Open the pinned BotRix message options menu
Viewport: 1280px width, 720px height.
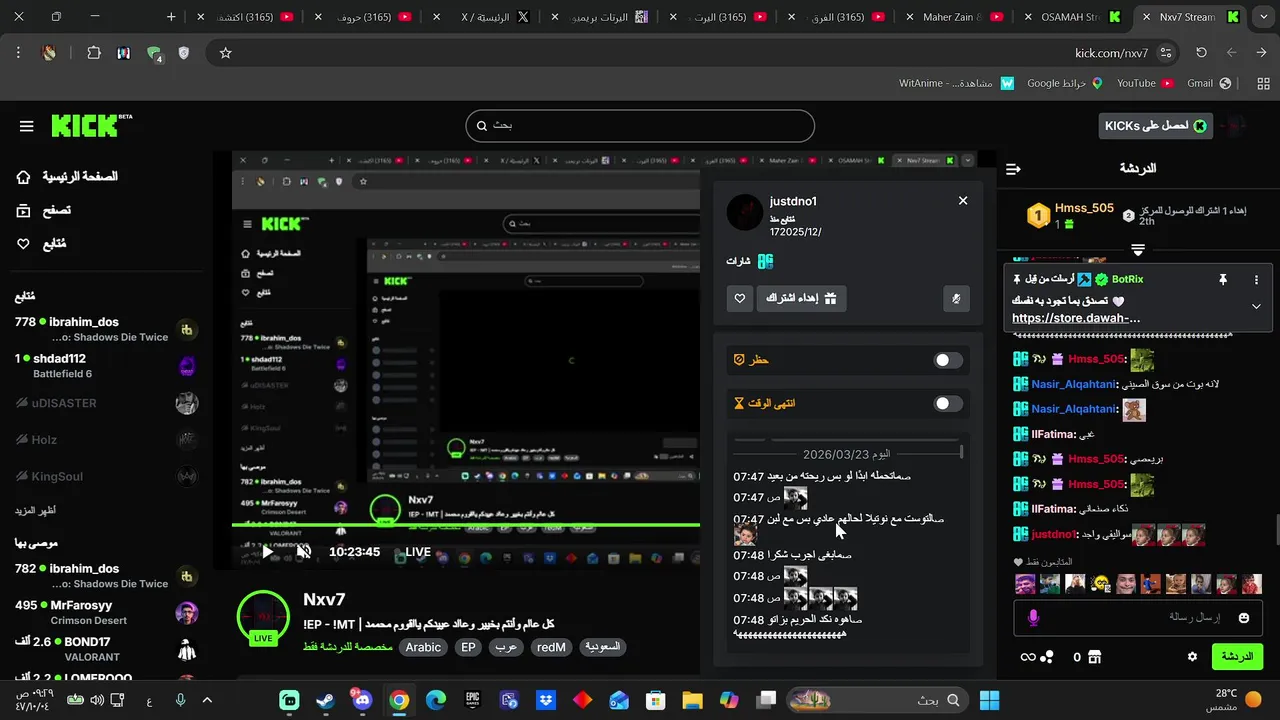tap(1256, 280)
